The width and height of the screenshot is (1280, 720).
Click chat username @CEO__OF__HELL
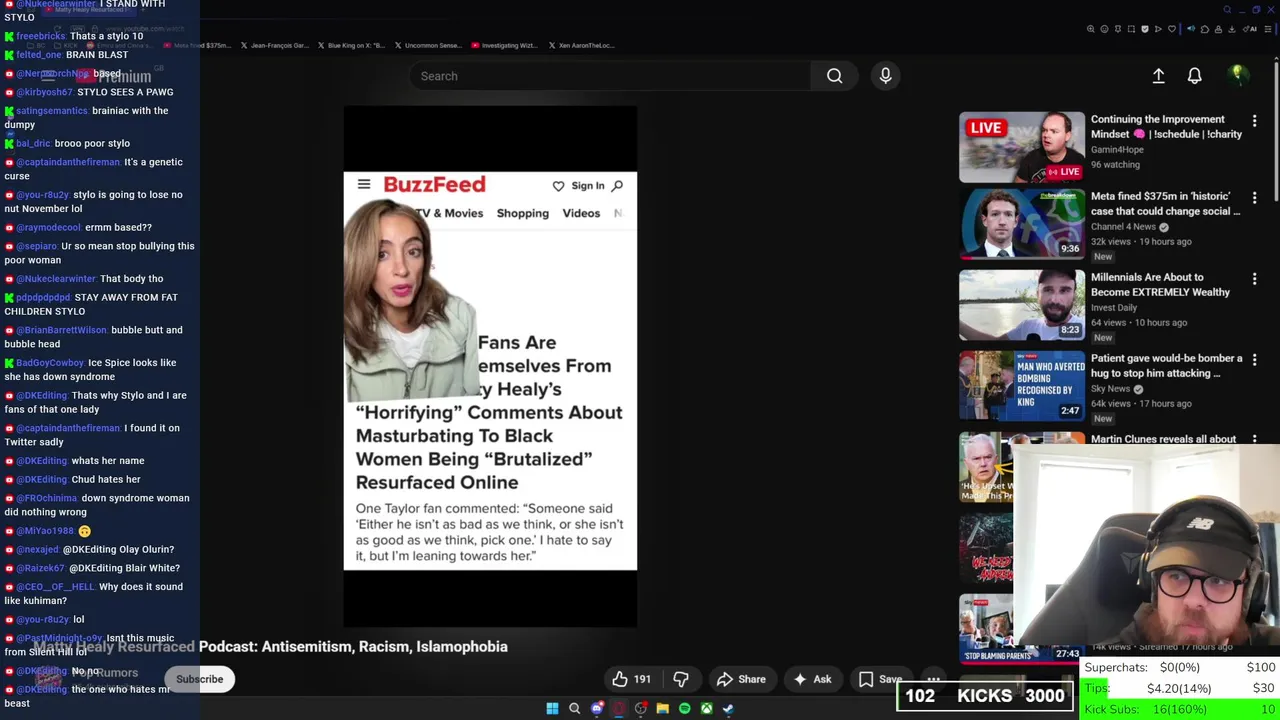tap(55, 587)
